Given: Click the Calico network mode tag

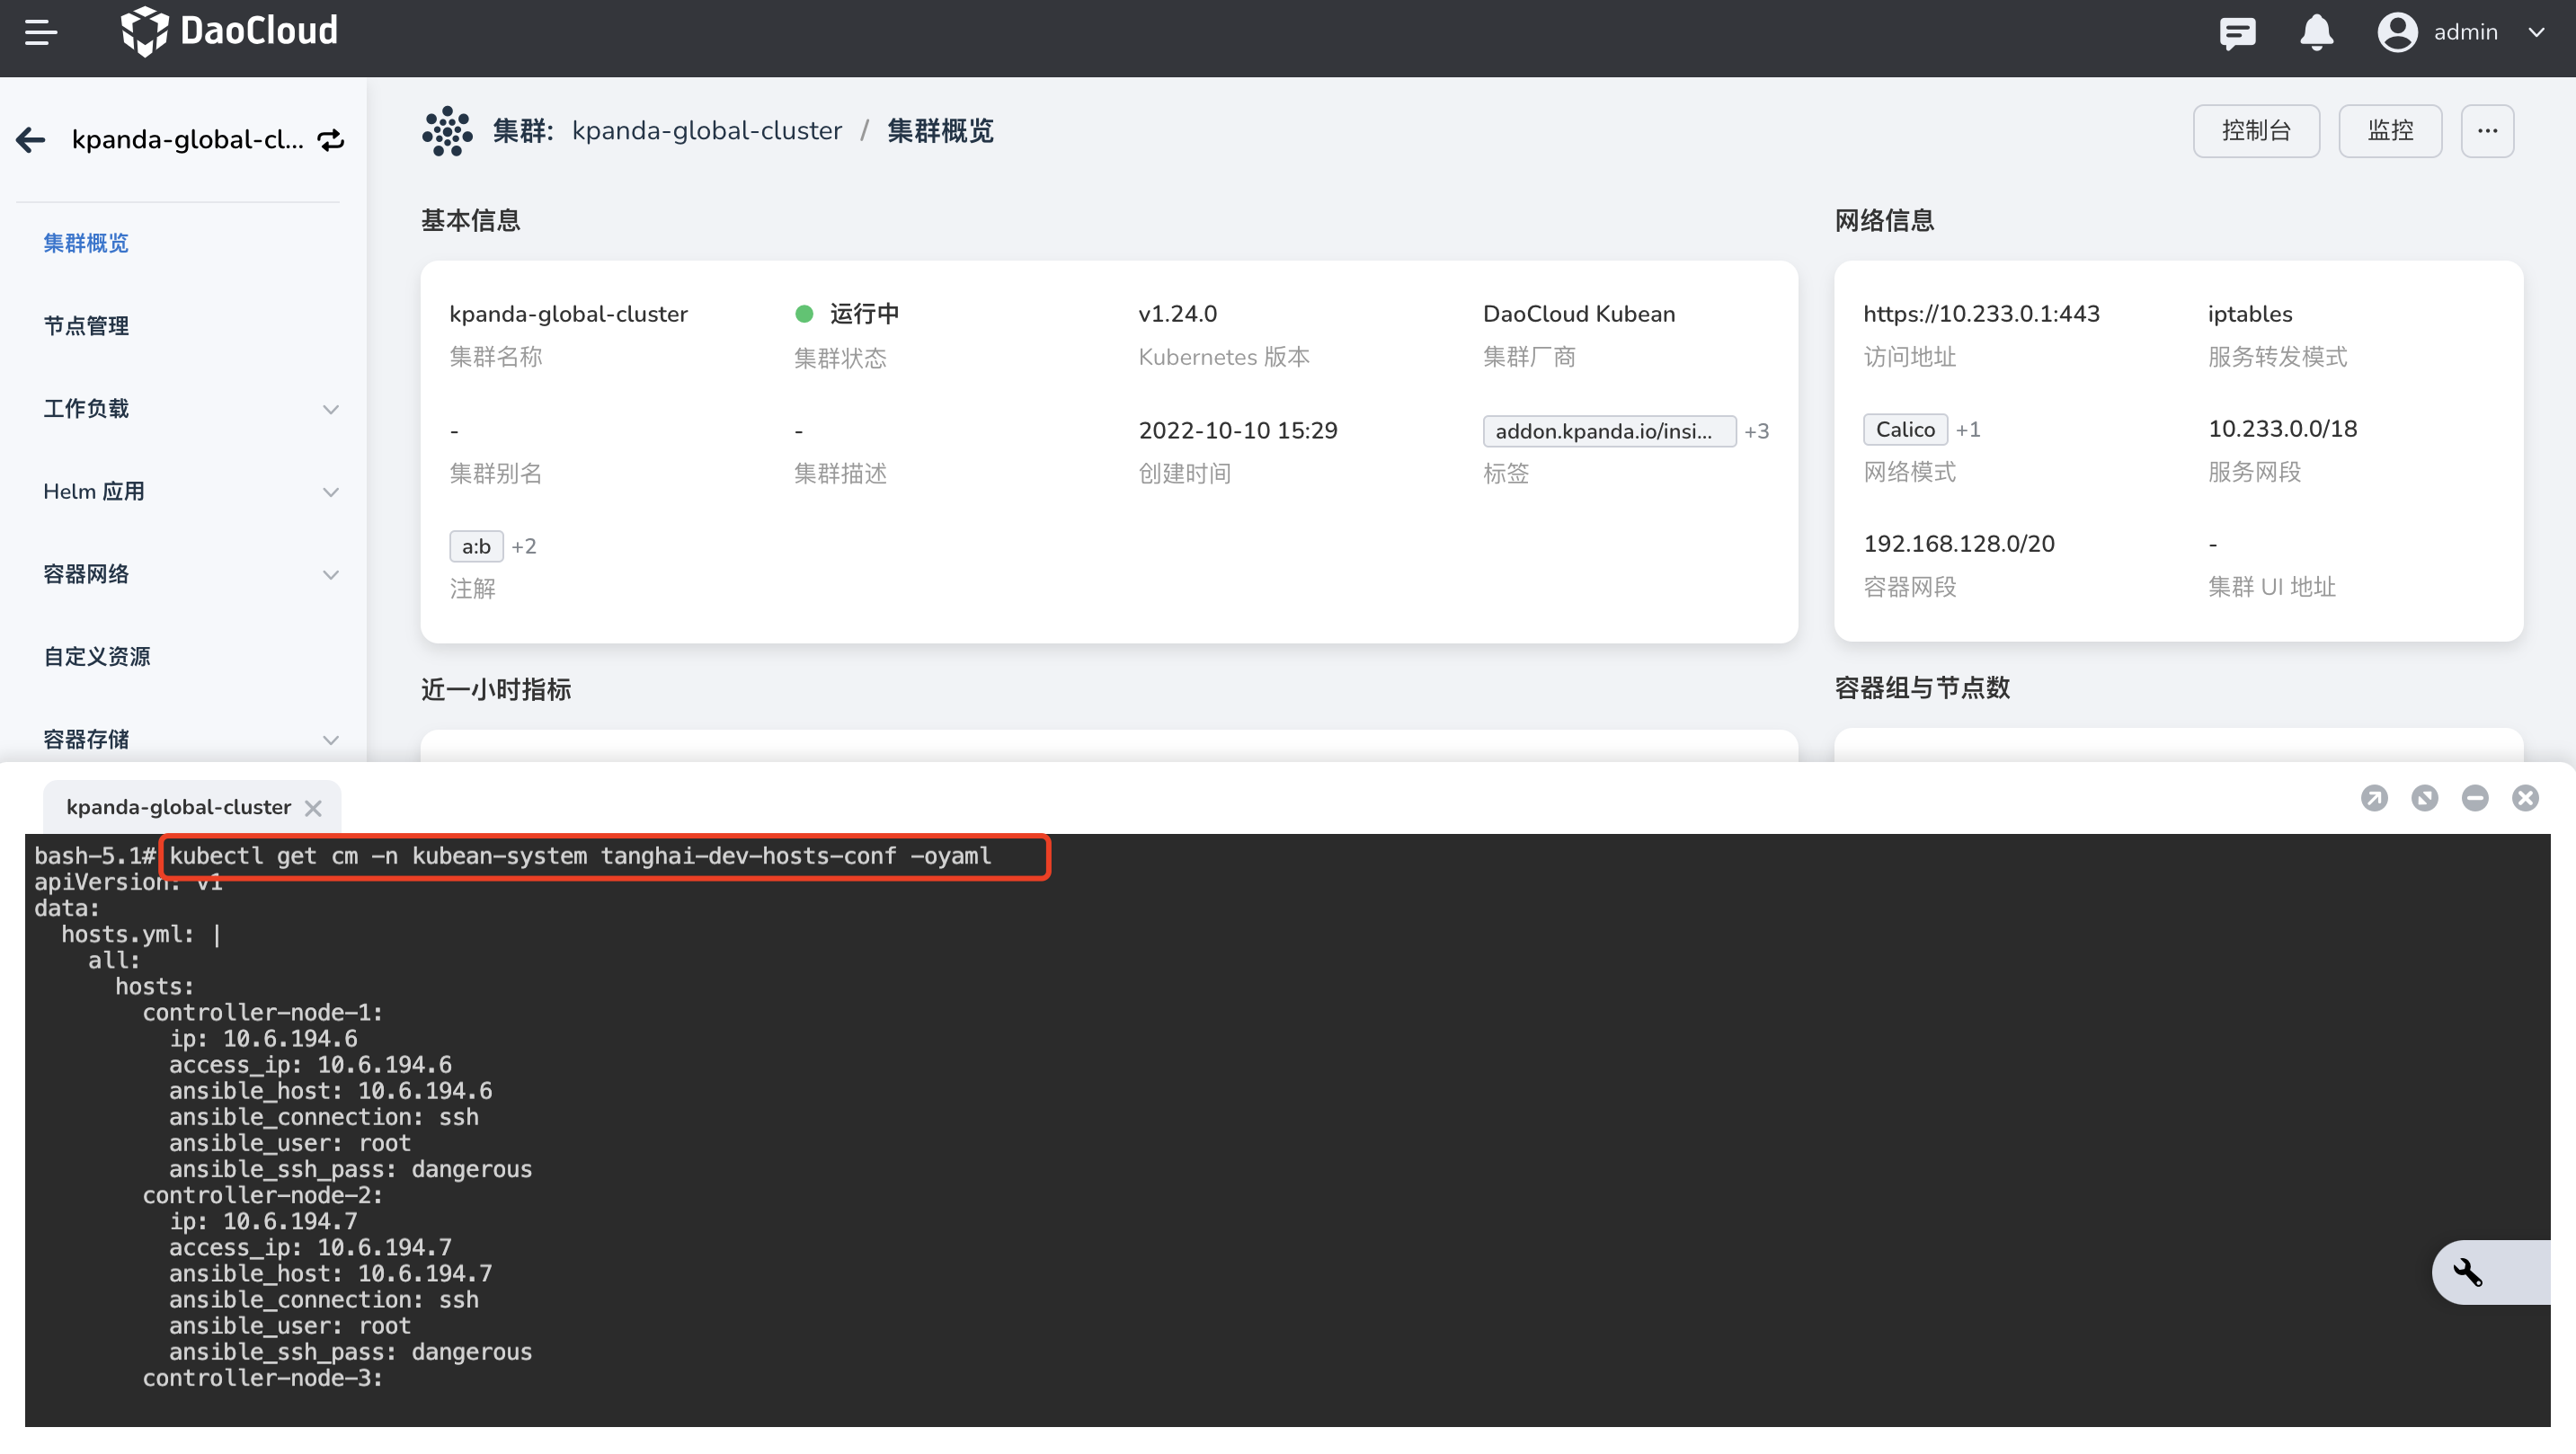Looking at the screenshot, I should pyautogui.click(x=1905, y=429).
